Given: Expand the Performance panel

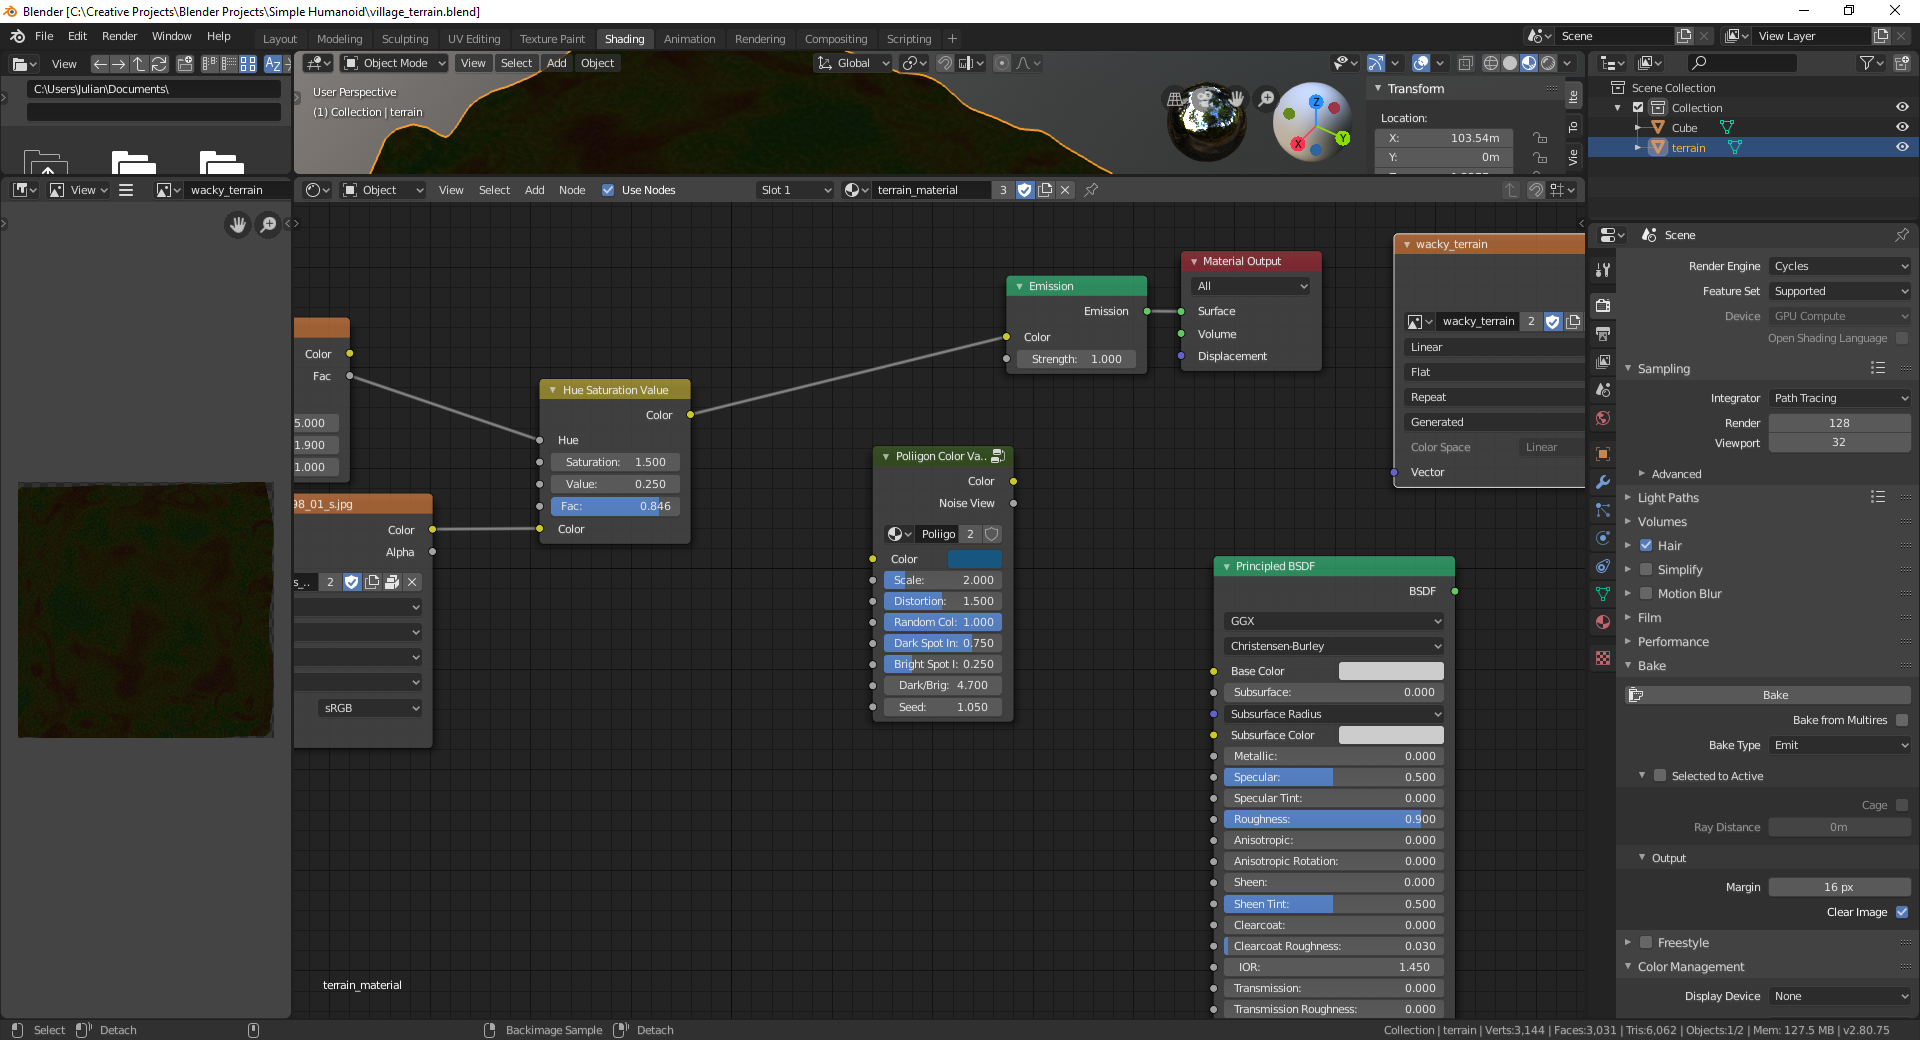Looking at the screenshot, I should (1673, 642).
